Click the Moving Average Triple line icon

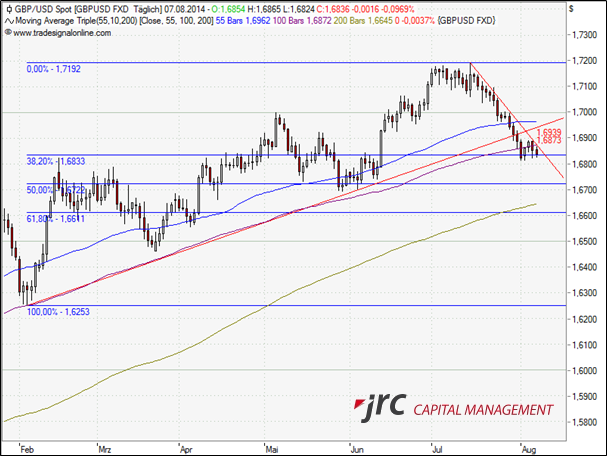(7, 20)
